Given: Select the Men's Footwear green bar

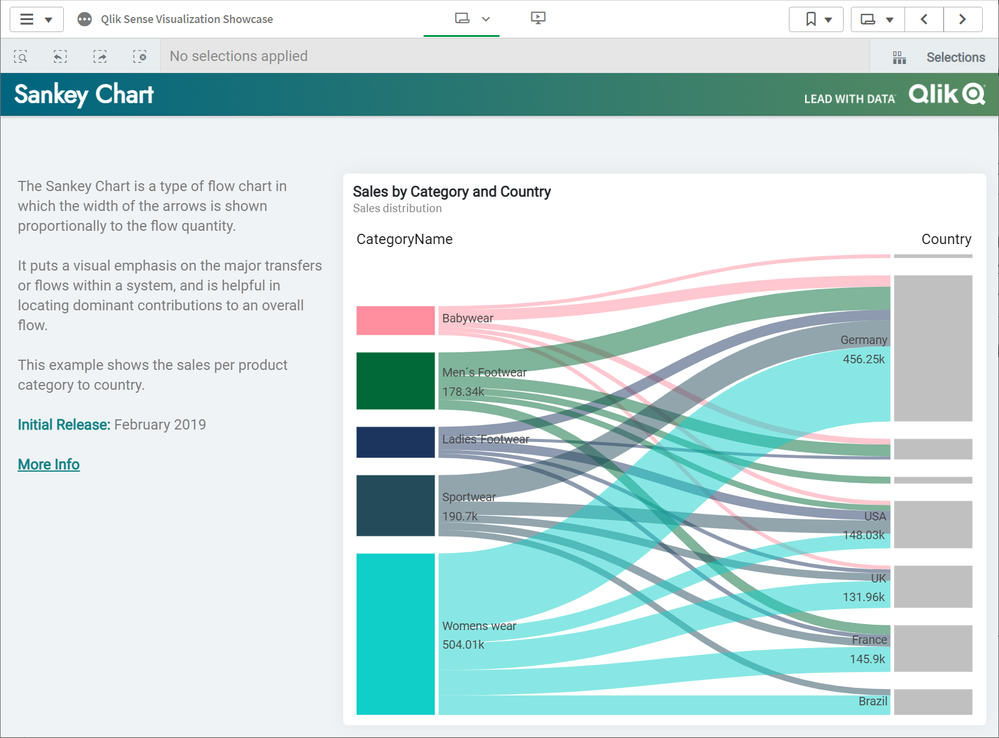Looking at the screenshot, I should [396, 380].
